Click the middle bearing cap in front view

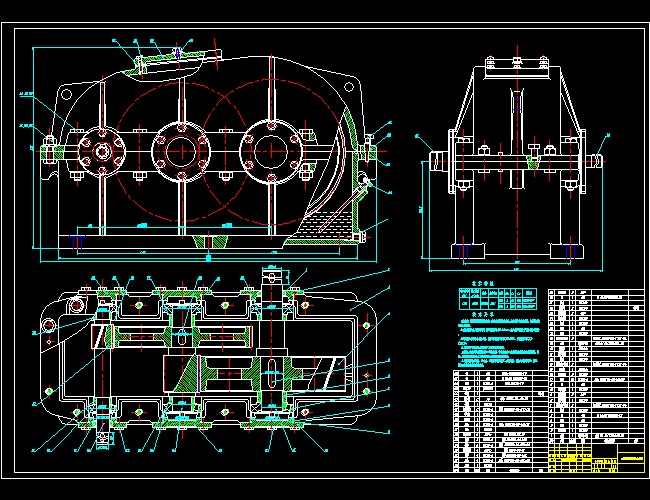tap(181, 152)
